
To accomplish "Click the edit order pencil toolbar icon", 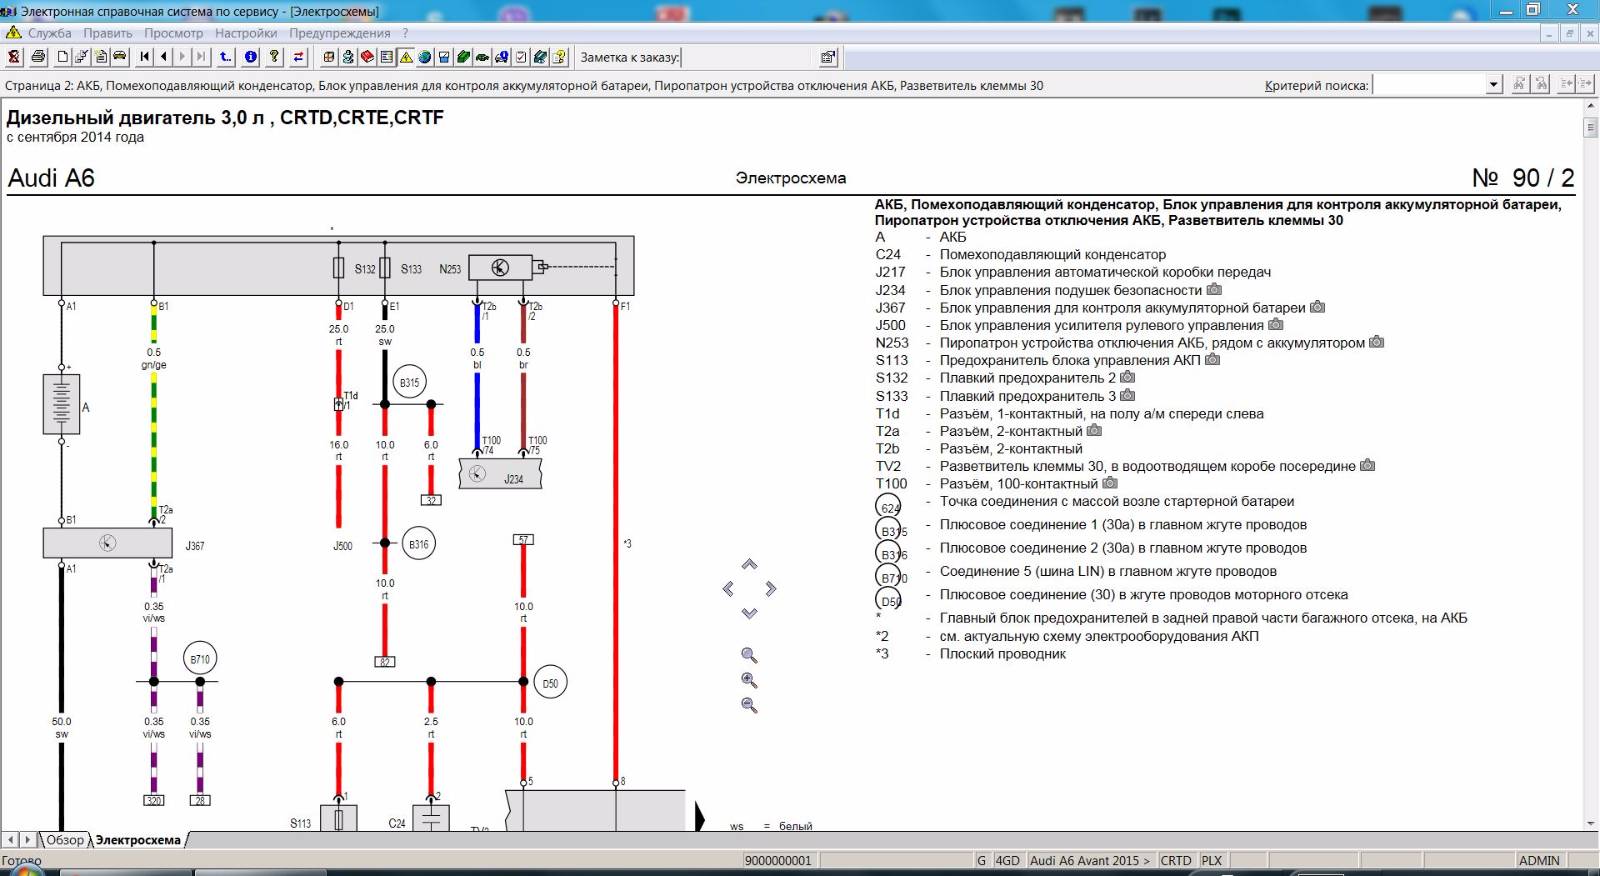I will (82, 57).
